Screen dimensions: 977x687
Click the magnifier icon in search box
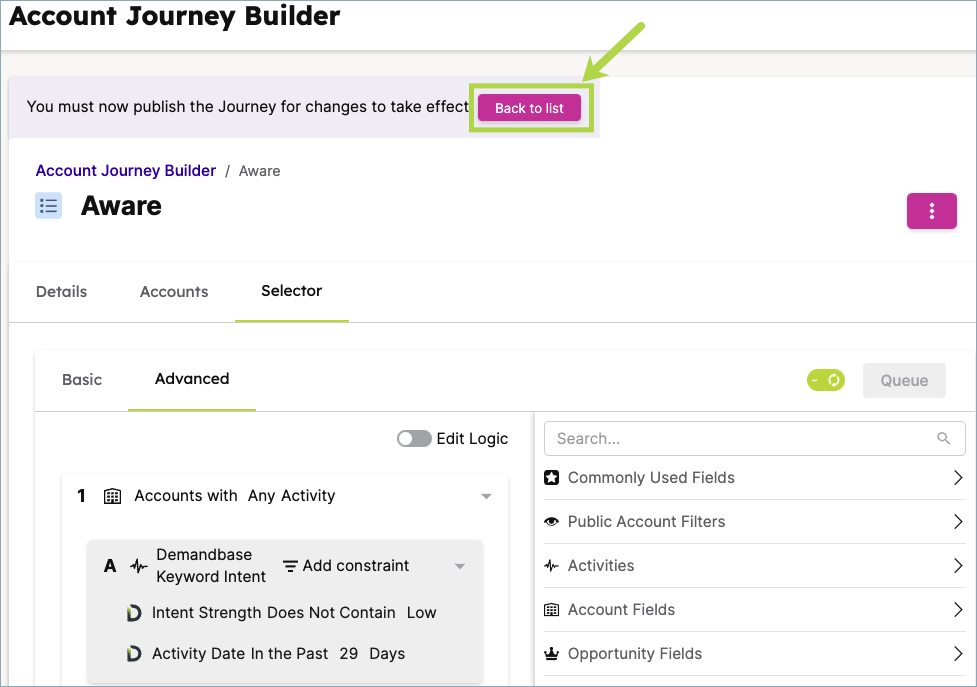(x=943, y=438)
